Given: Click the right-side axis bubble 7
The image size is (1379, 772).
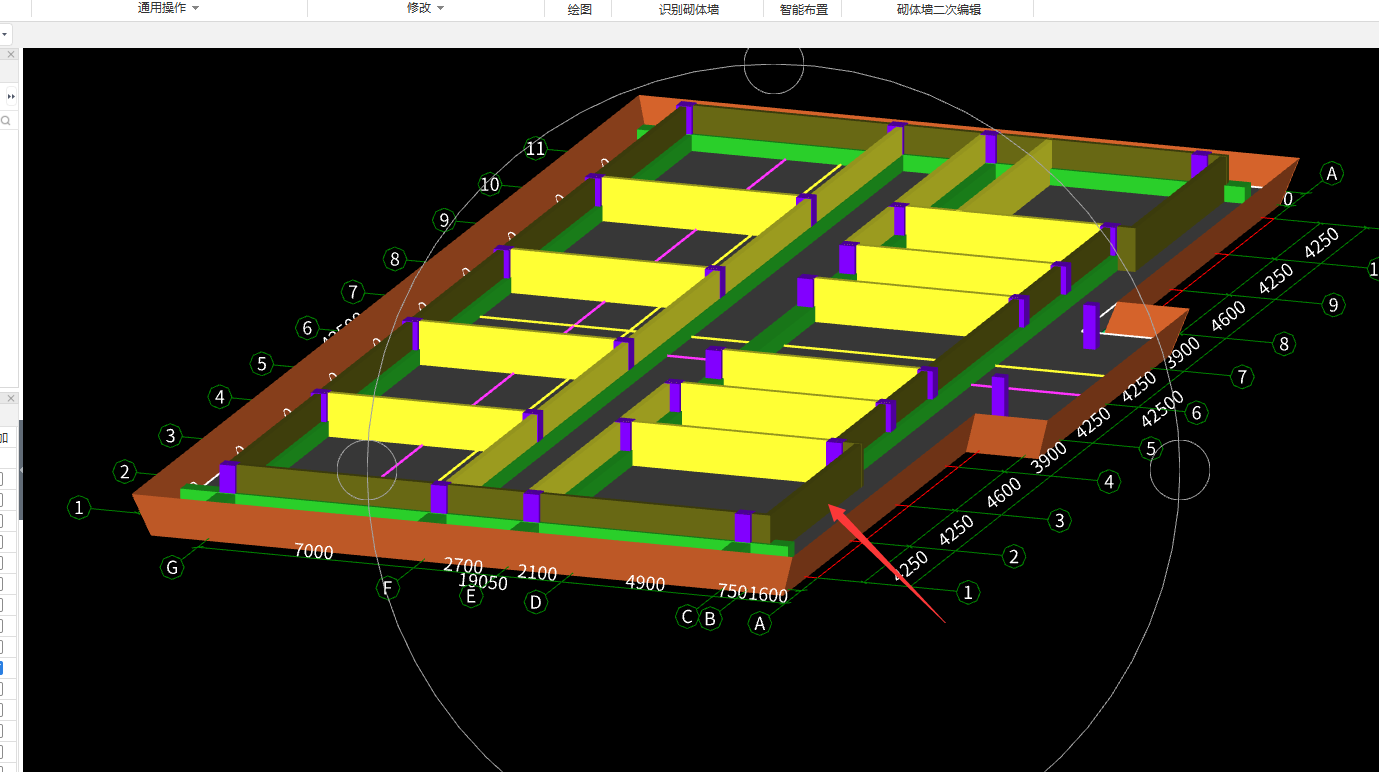Looking at the screenshot, I should [1242, 377].
